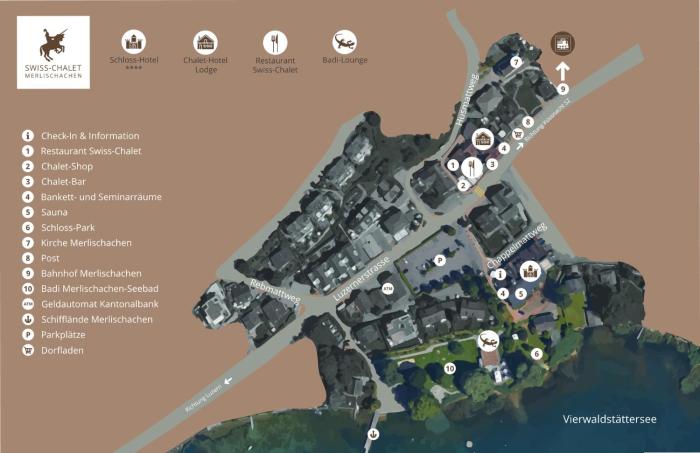Click the parking P marker on the map
Viewport: 700px width, 453px height.
click(440, 259)
